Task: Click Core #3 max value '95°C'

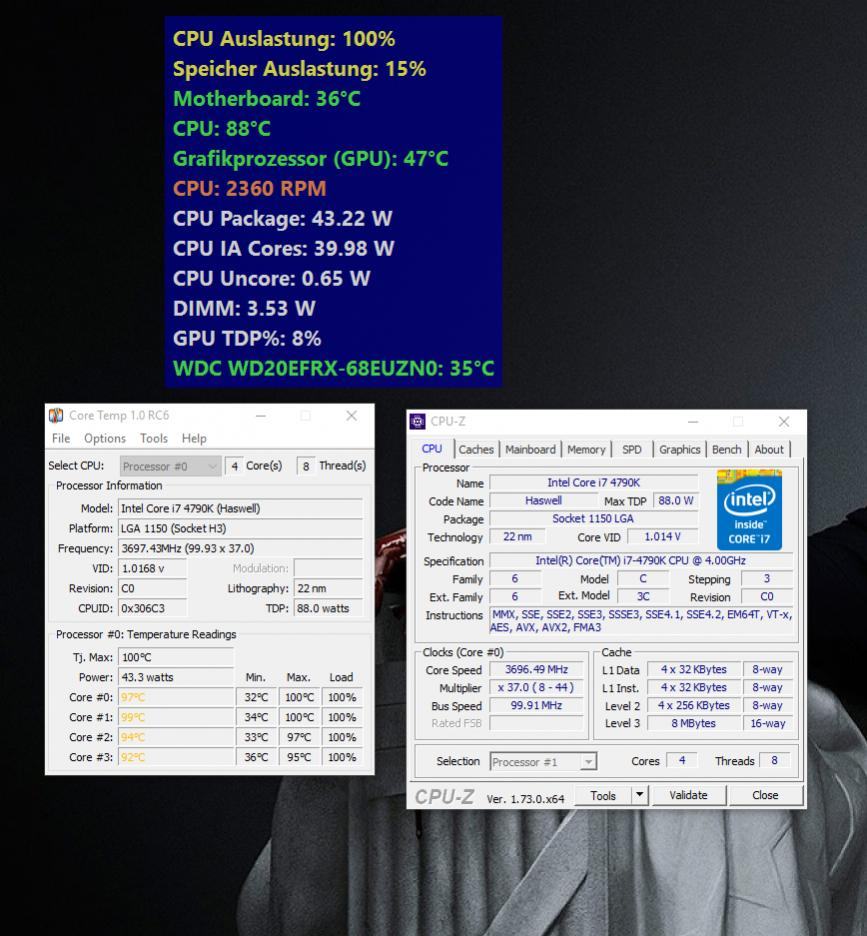Action: (x=299, y=757)
